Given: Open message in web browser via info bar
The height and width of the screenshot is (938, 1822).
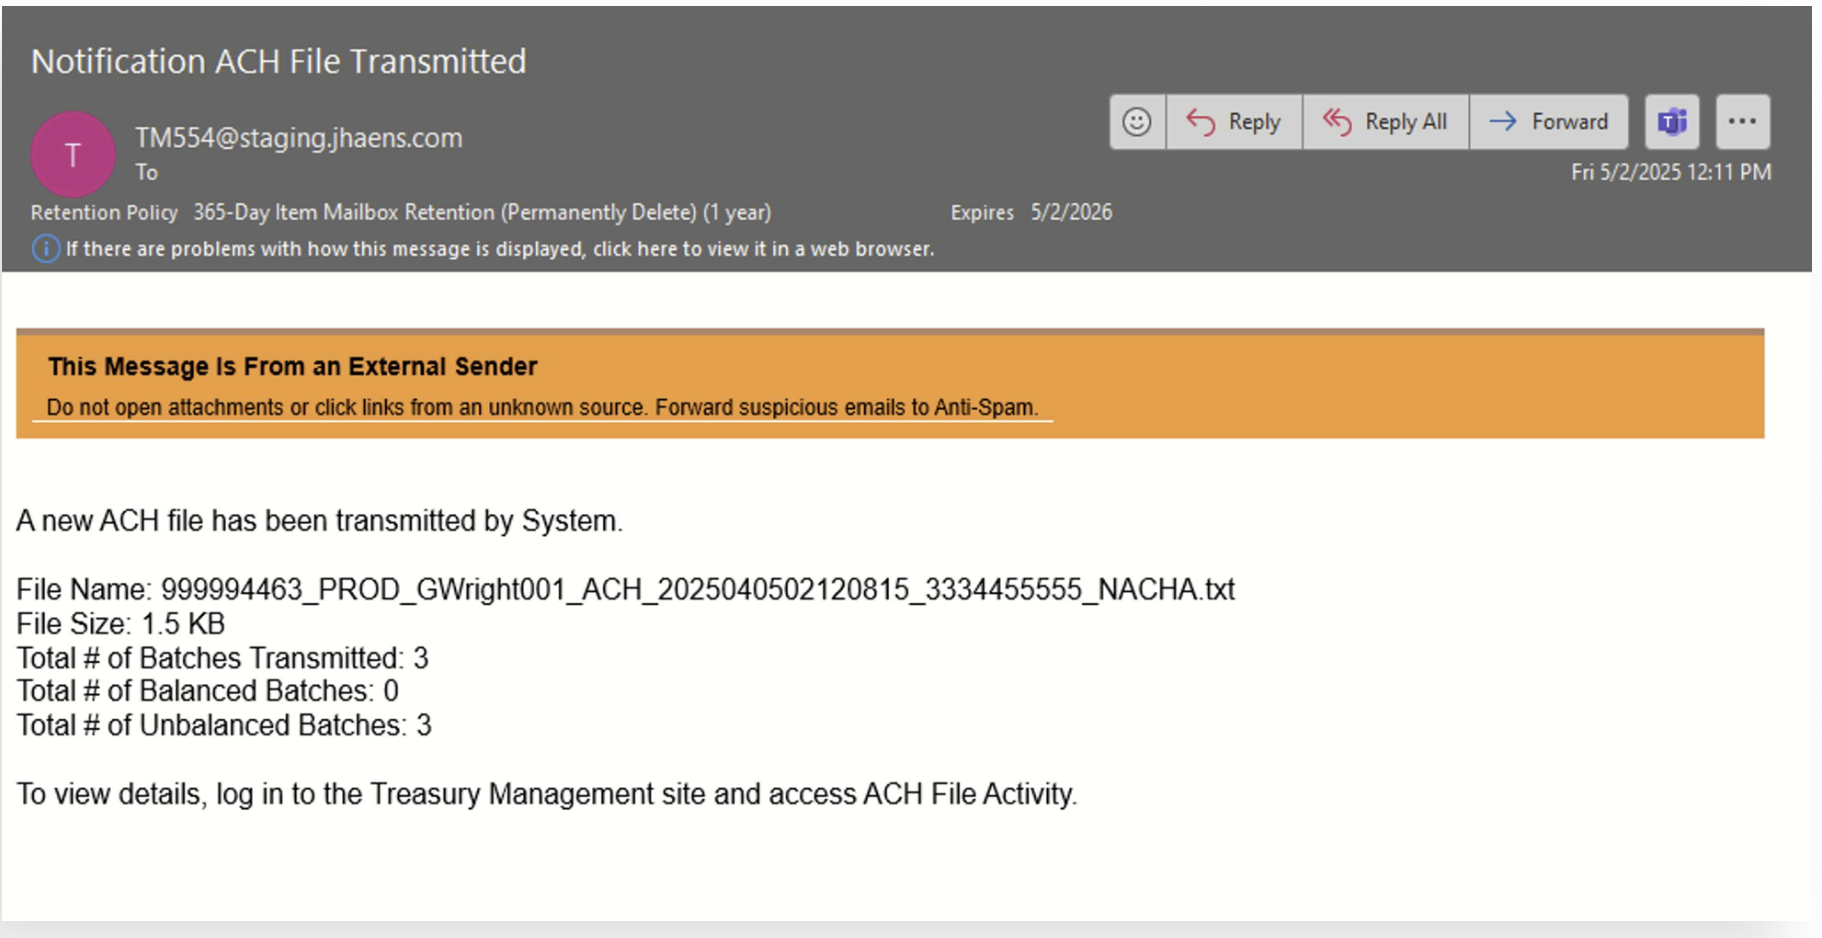Looking at the screenshot, I should pyautogui.click(x=500, y=249).
